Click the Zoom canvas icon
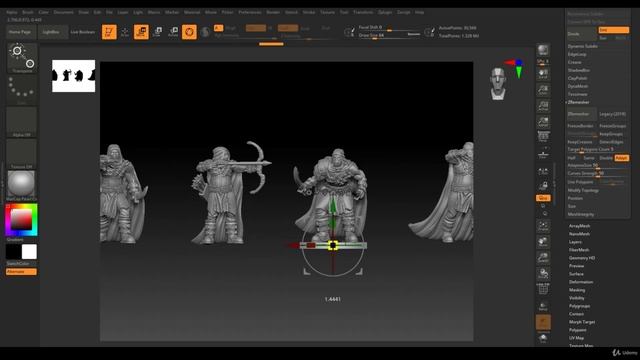The width and height of the screenshot is (640, 360). click(543, 90)
